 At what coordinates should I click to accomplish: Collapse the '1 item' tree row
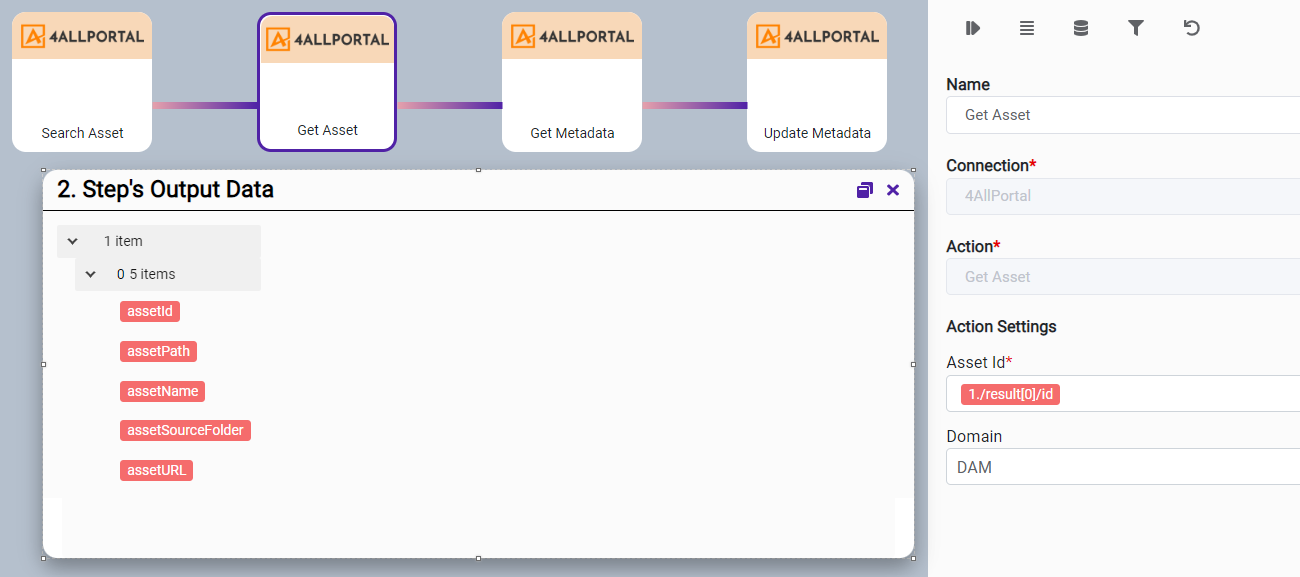pos(73,241)
